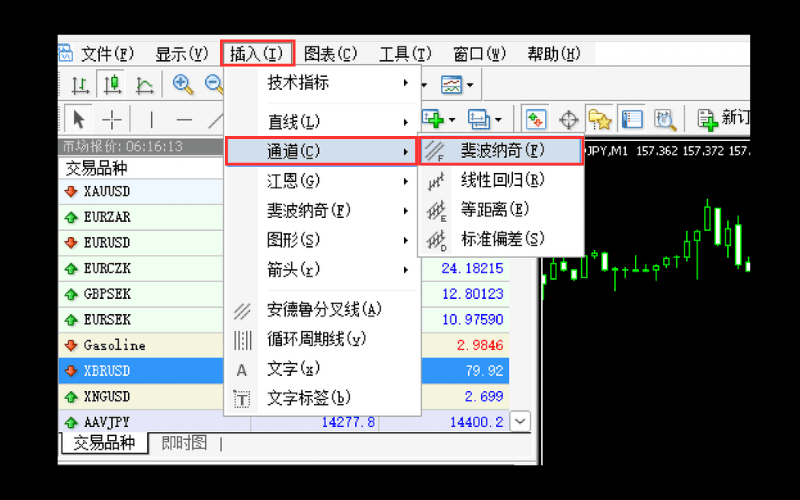Select the line chart icon
Viewport: 800px width, 500px height.
click(x=144, y=84)
